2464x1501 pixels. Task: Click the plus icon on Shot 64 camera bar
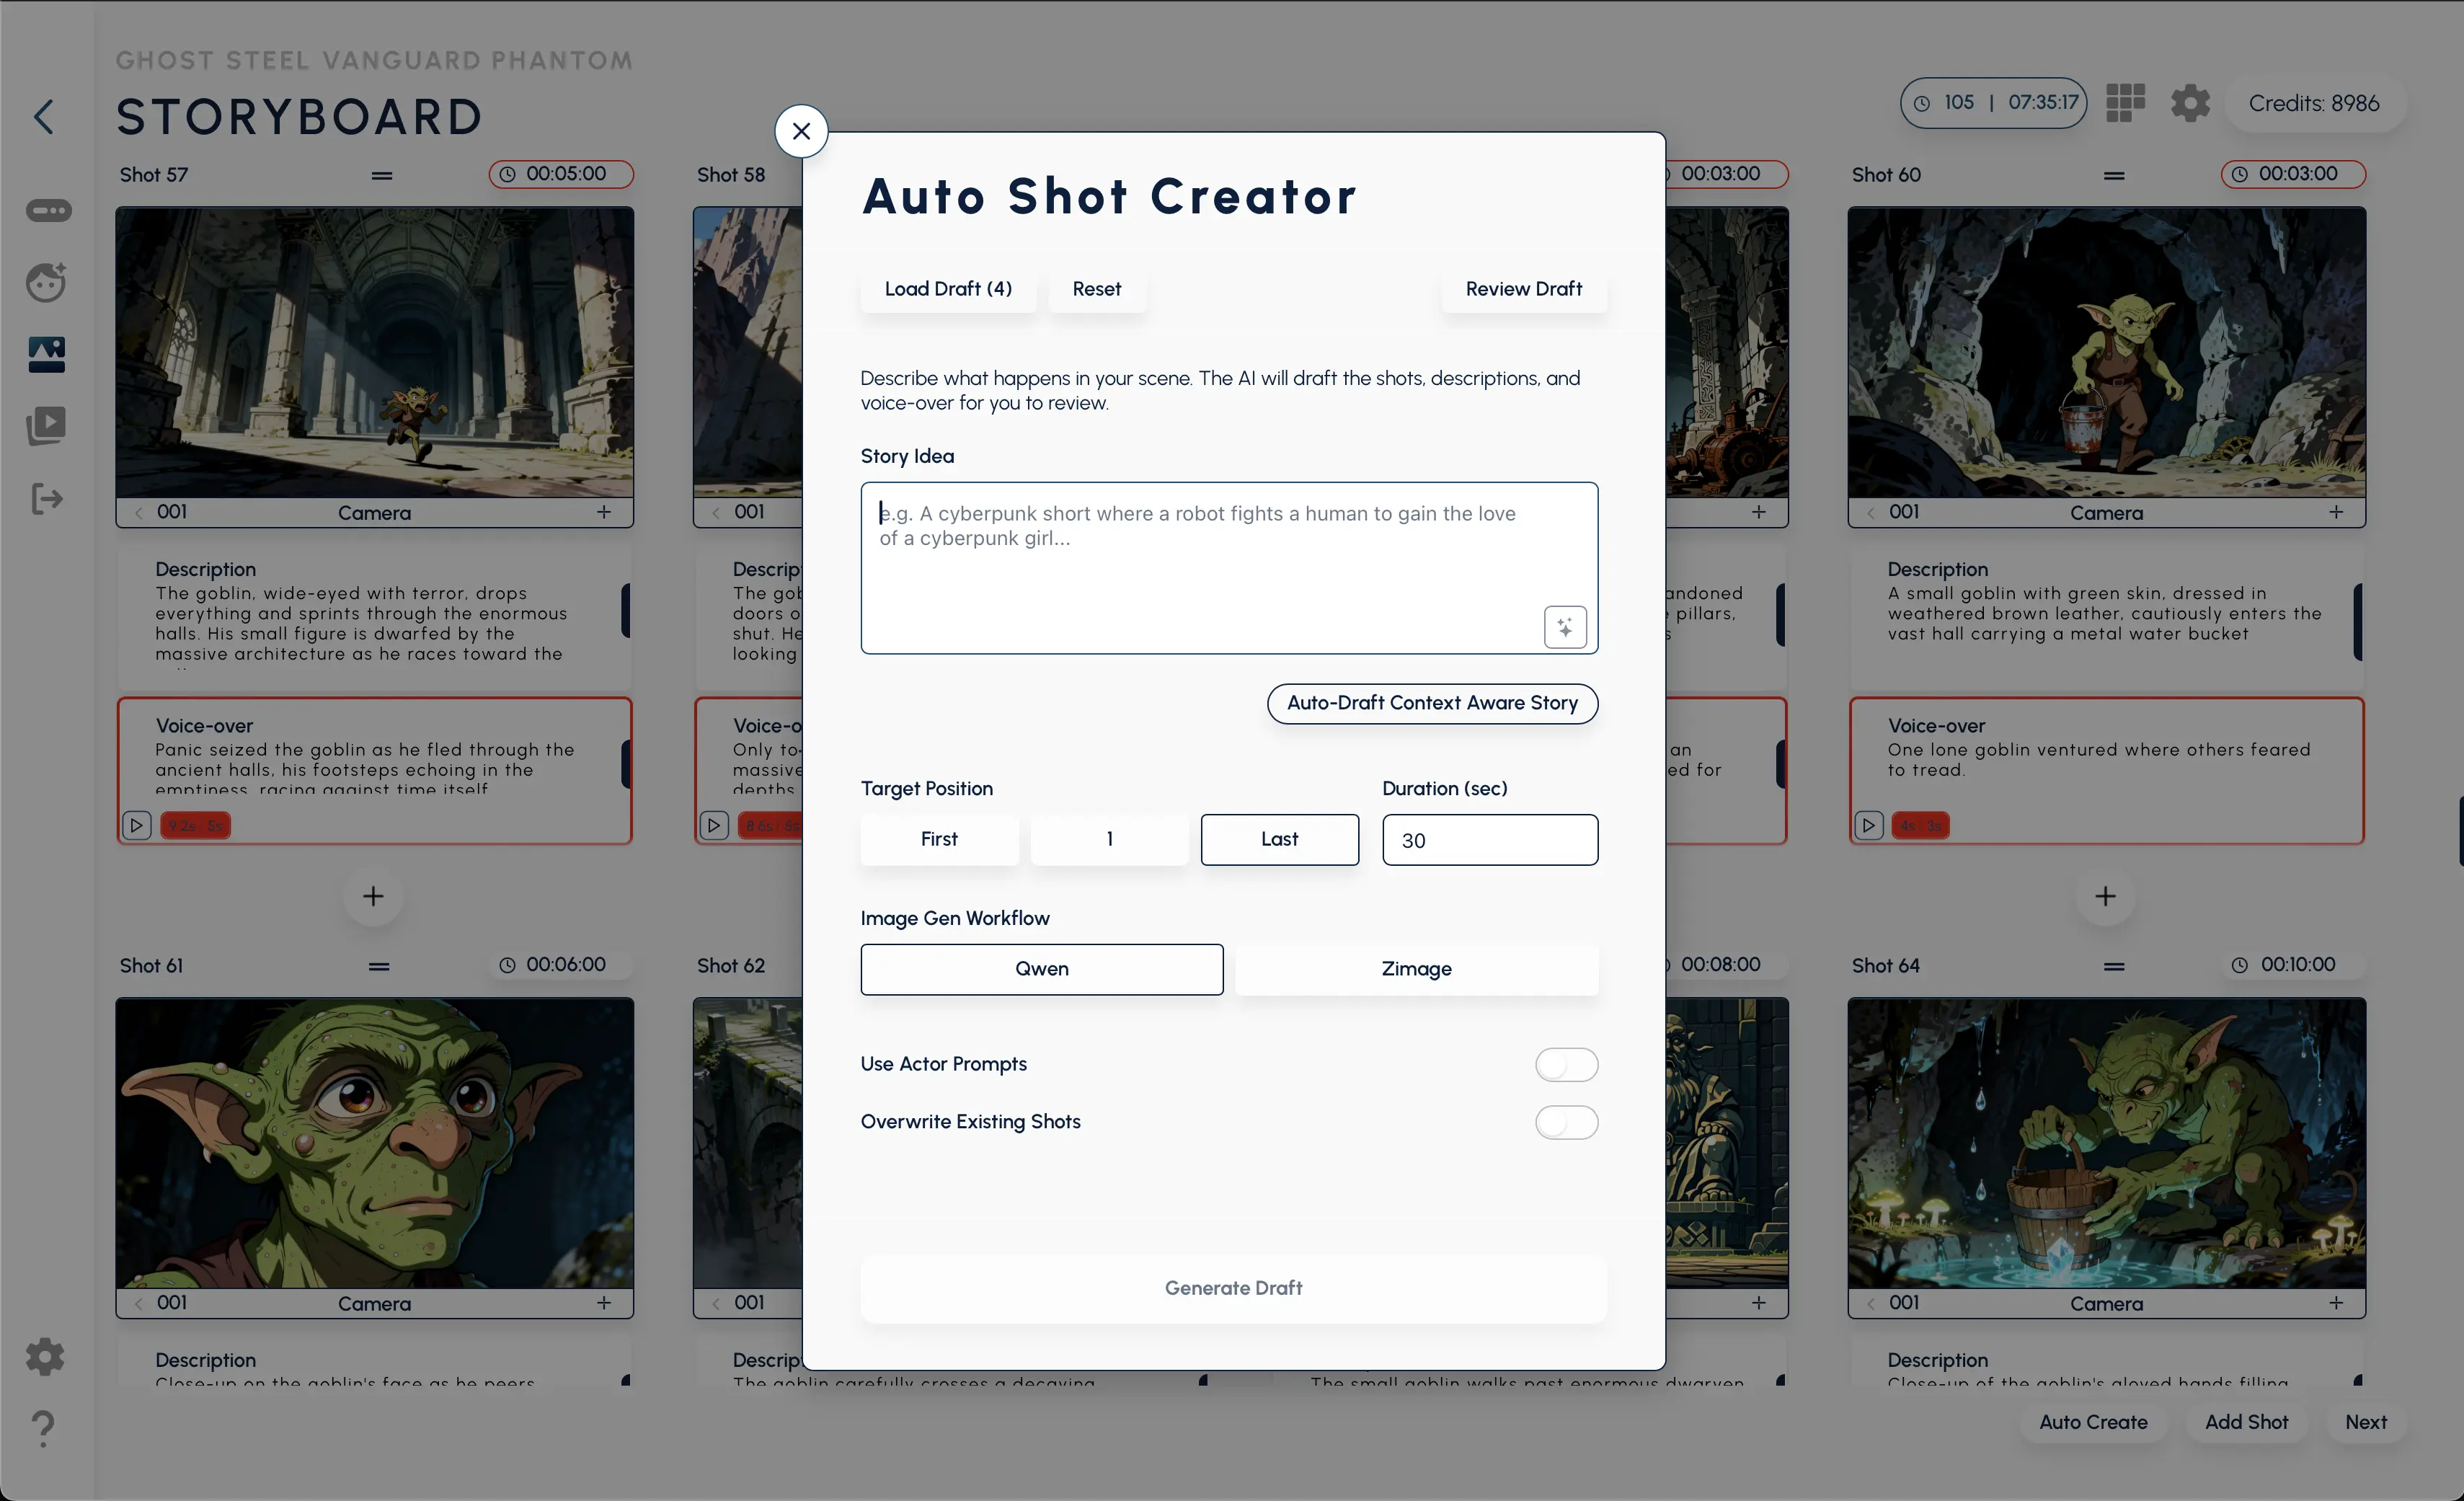pyautogui.click(x=2336, y=1303)
